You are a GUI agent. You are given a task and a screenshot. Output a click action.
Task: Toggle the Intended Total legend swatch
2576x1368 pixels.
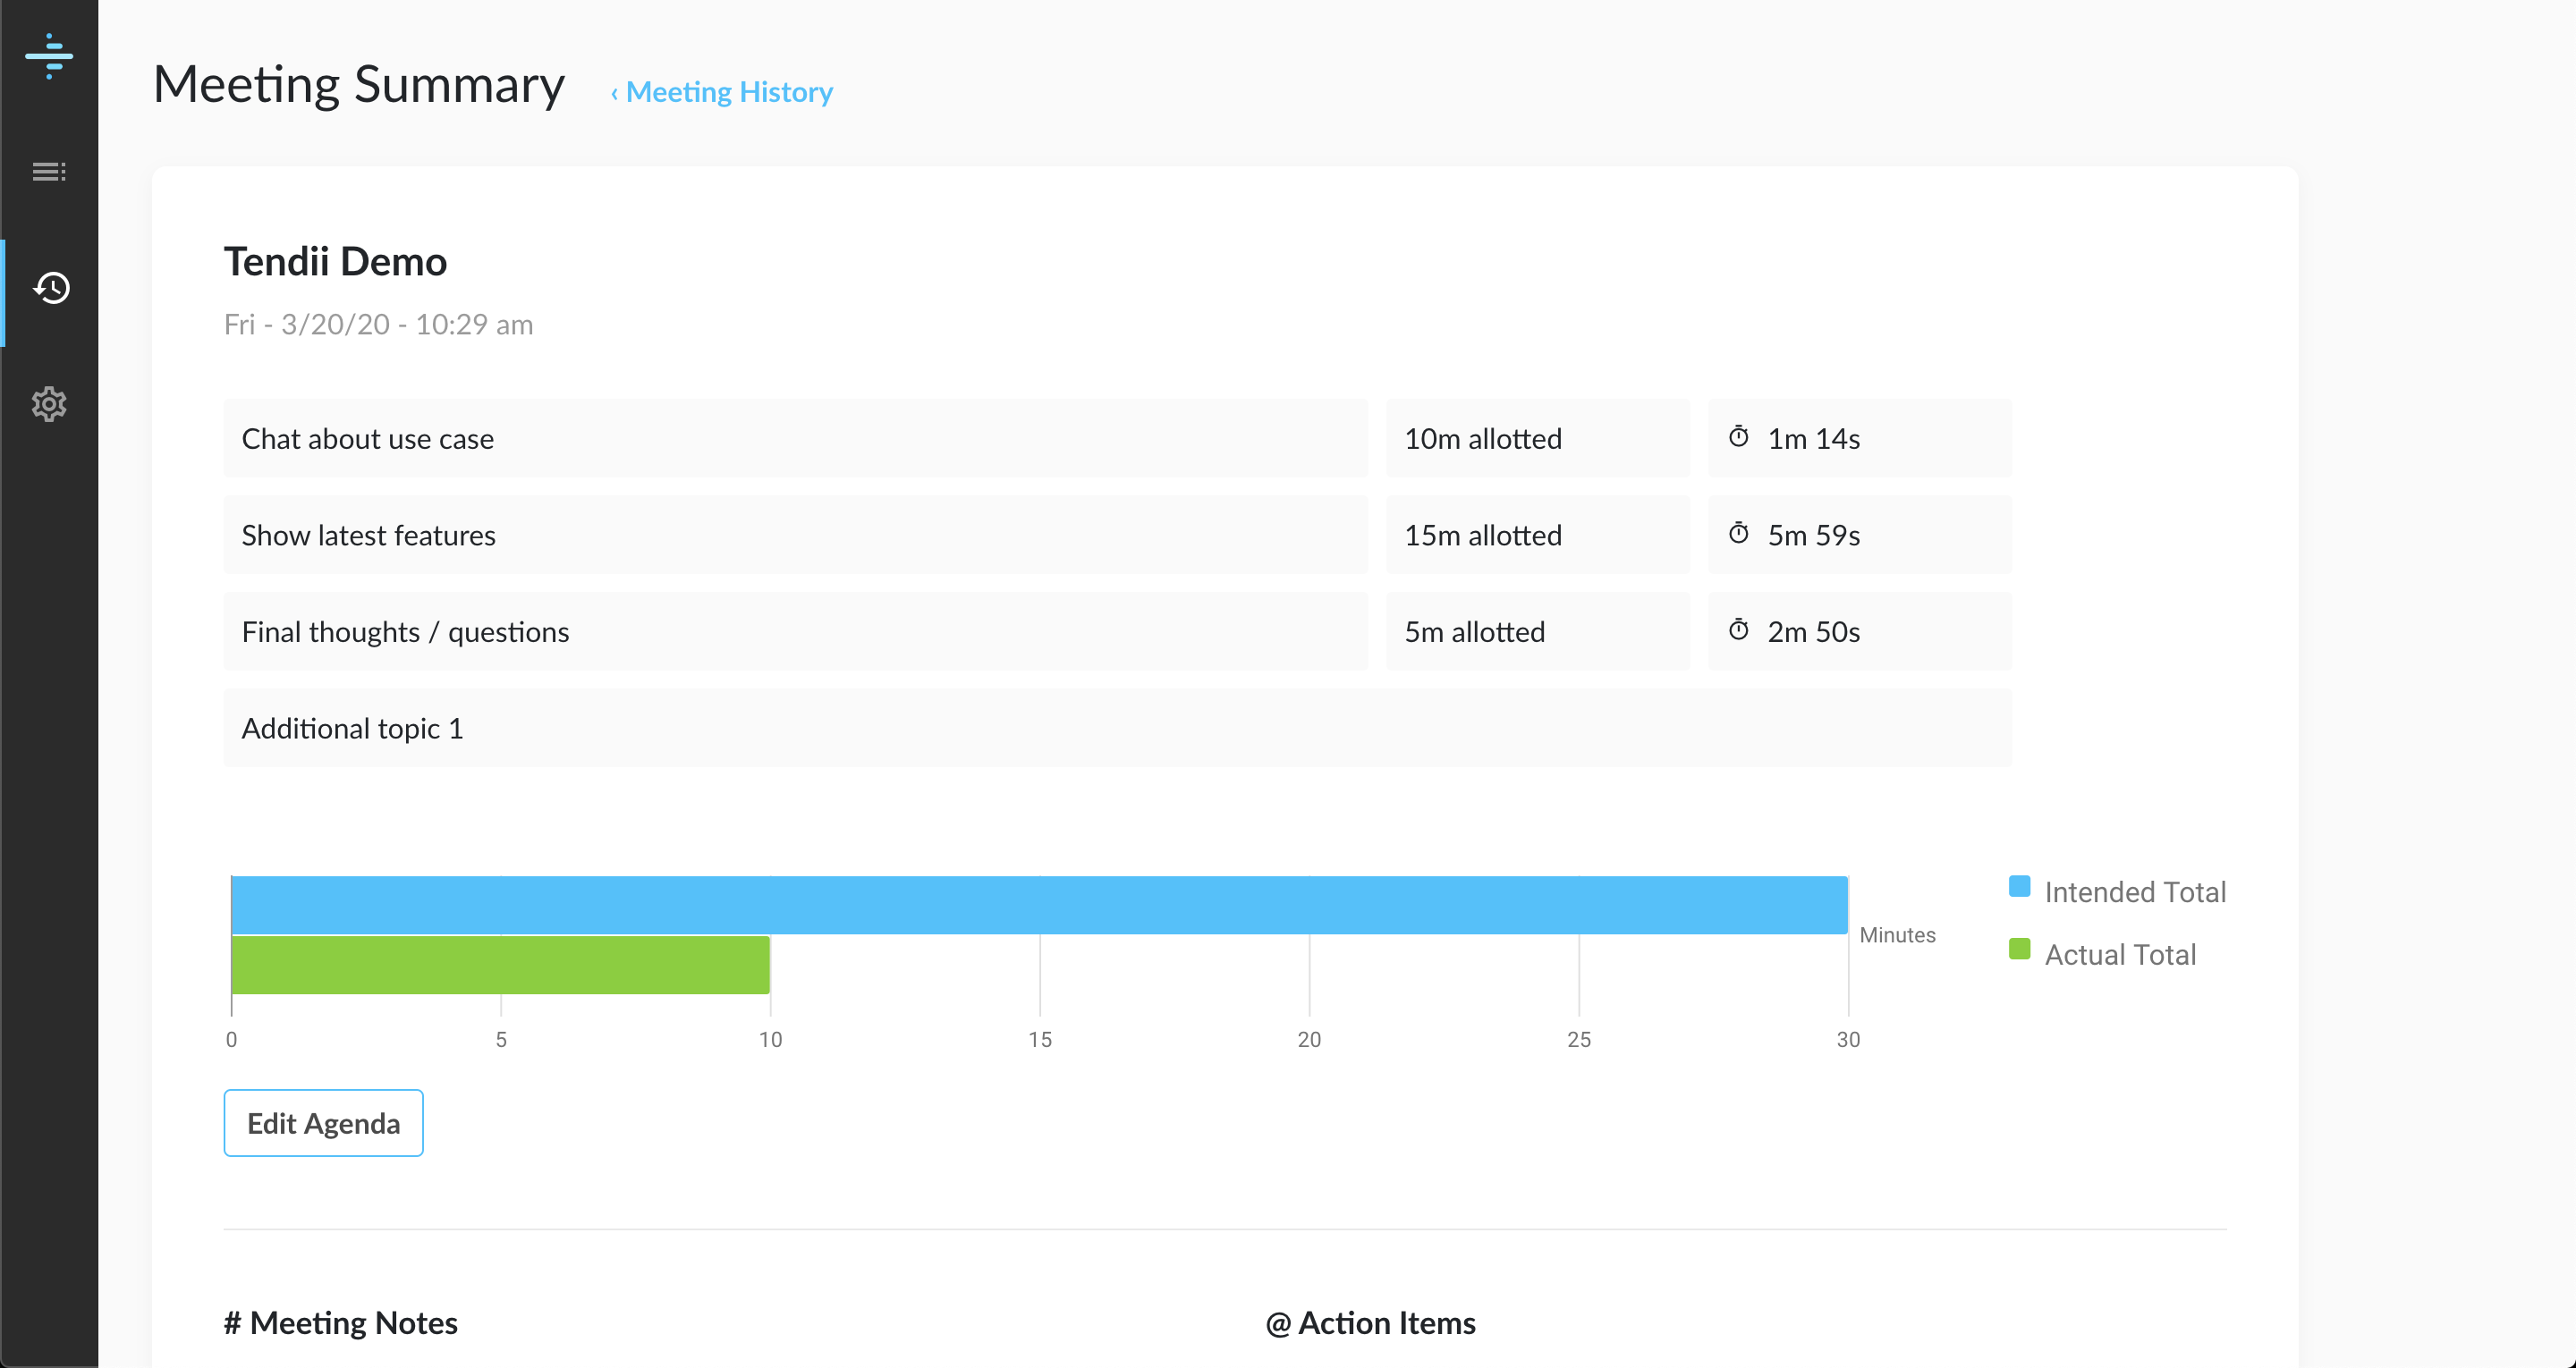point(2019,887)
